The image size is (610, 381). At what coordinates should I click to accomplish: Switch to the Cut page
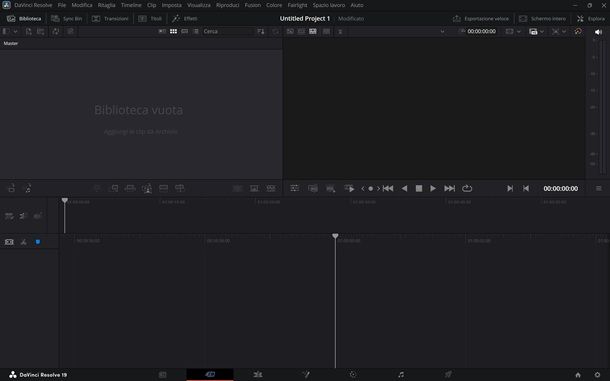point(210,374)
